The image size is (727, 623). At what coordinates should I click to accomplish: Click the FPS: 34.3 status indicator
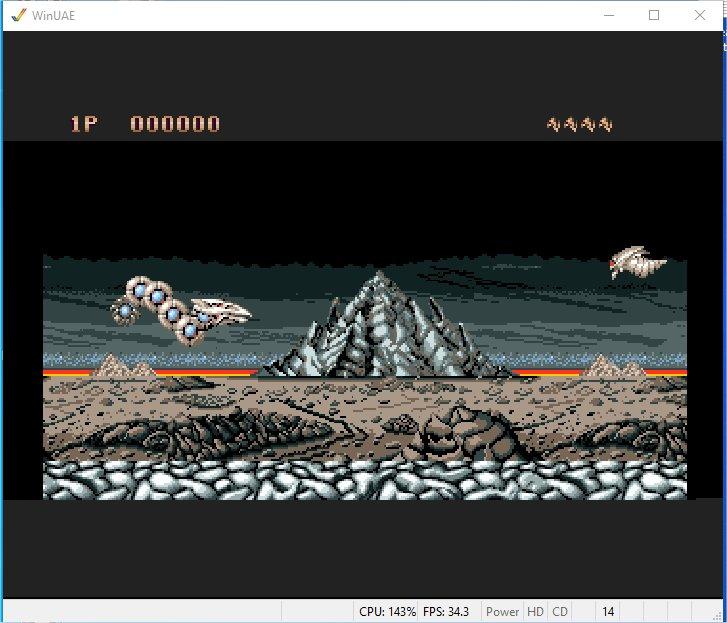pos(446,611)
